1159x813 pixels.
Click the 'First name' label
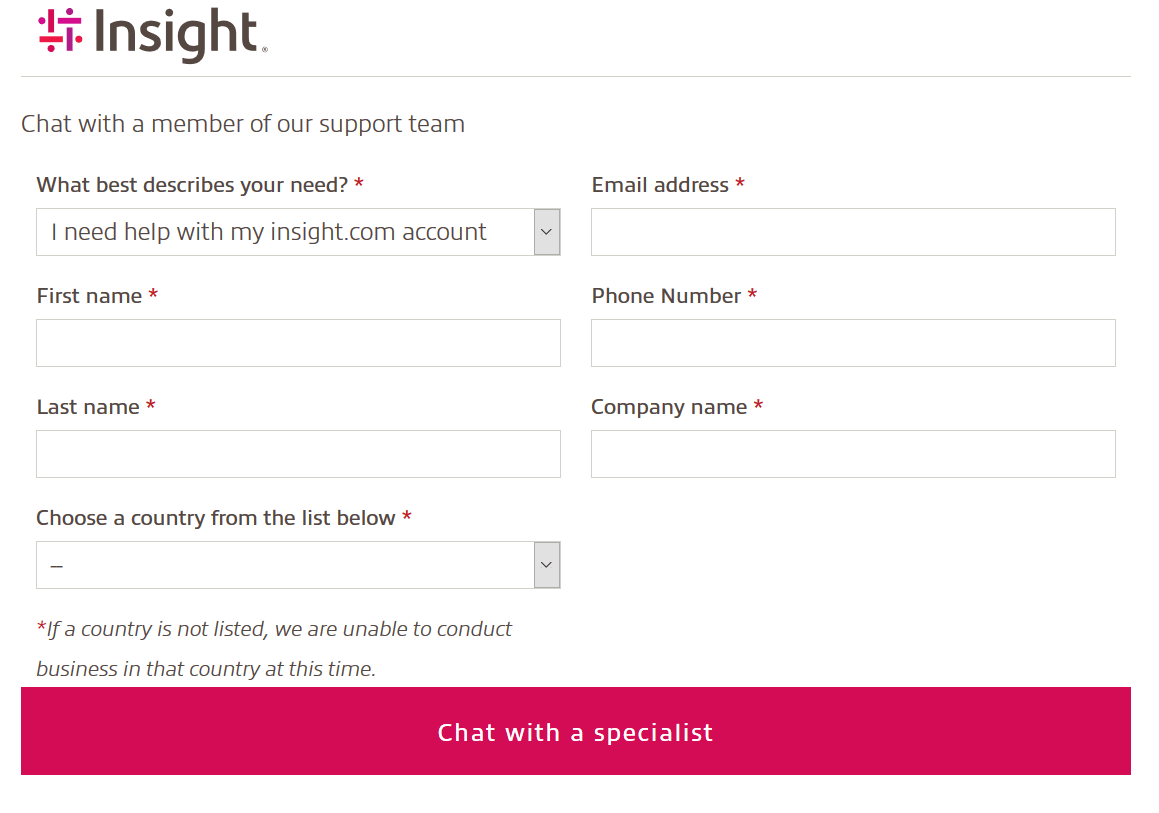click(x=90, y=296)
